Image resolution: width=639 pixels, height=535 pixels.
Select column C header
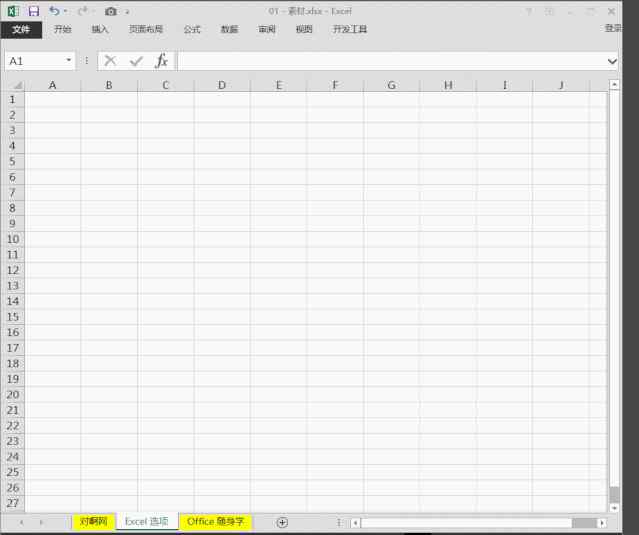165,85
